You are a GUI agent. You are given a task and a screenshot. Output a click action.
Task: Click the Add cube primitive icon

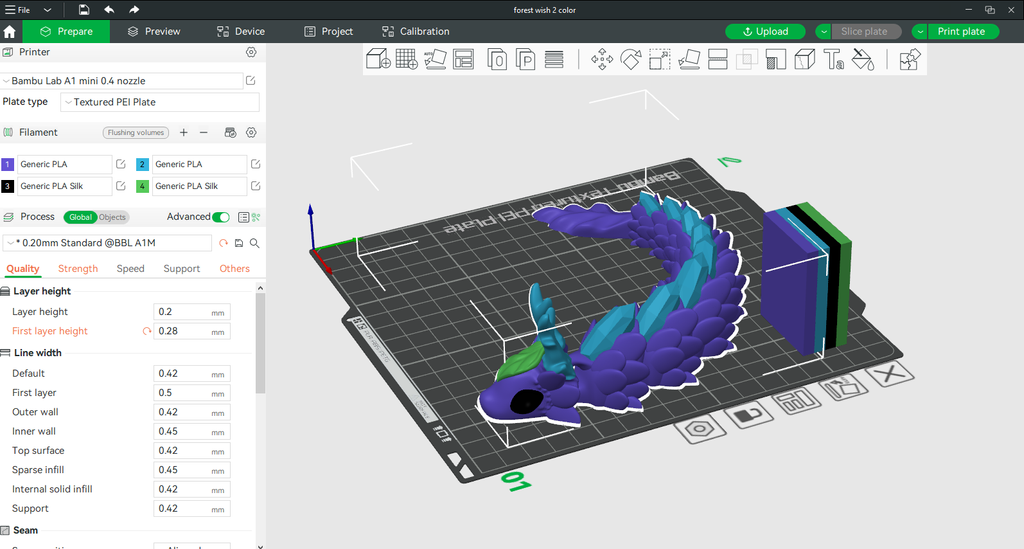coord(378,60)
